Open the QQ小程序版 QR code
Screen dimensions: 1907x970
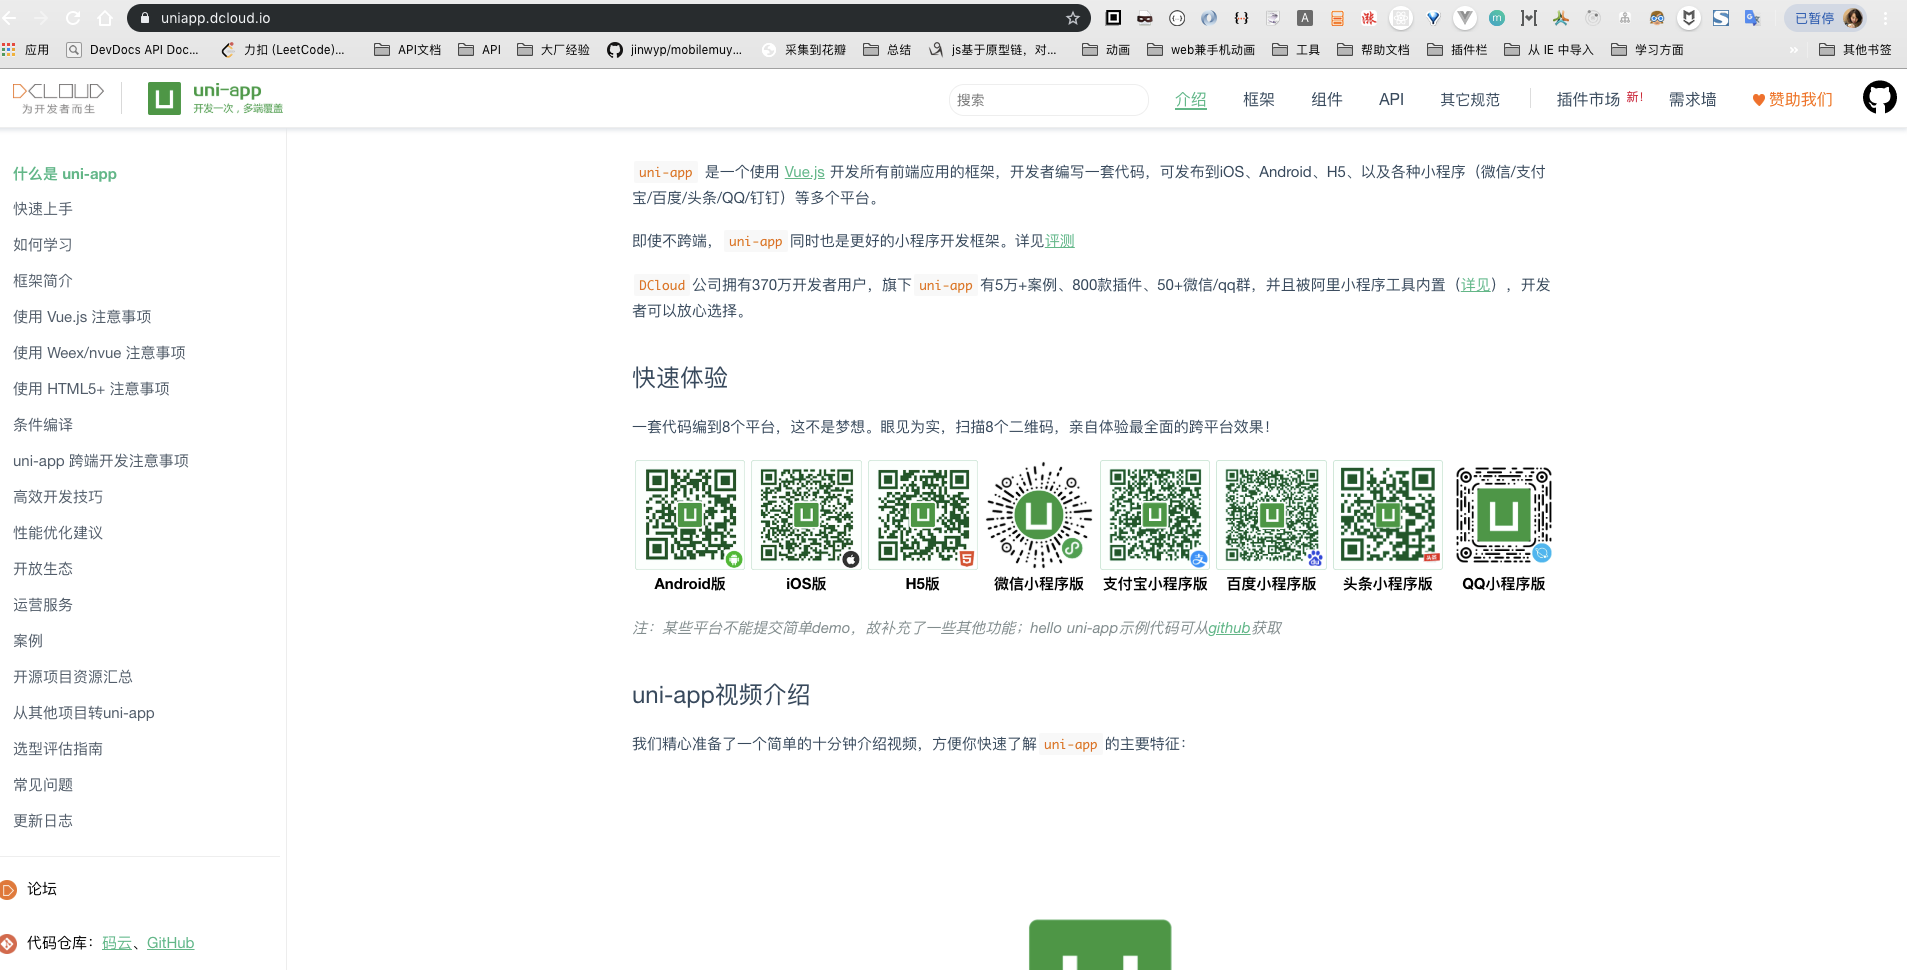[1504, 515]
